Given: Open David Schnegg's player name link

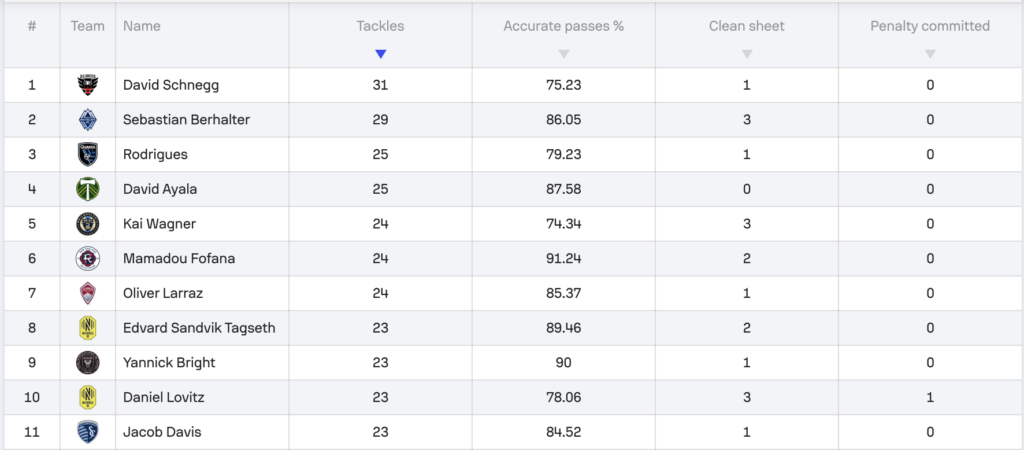Looking at the screenshot, I should 171,85.
